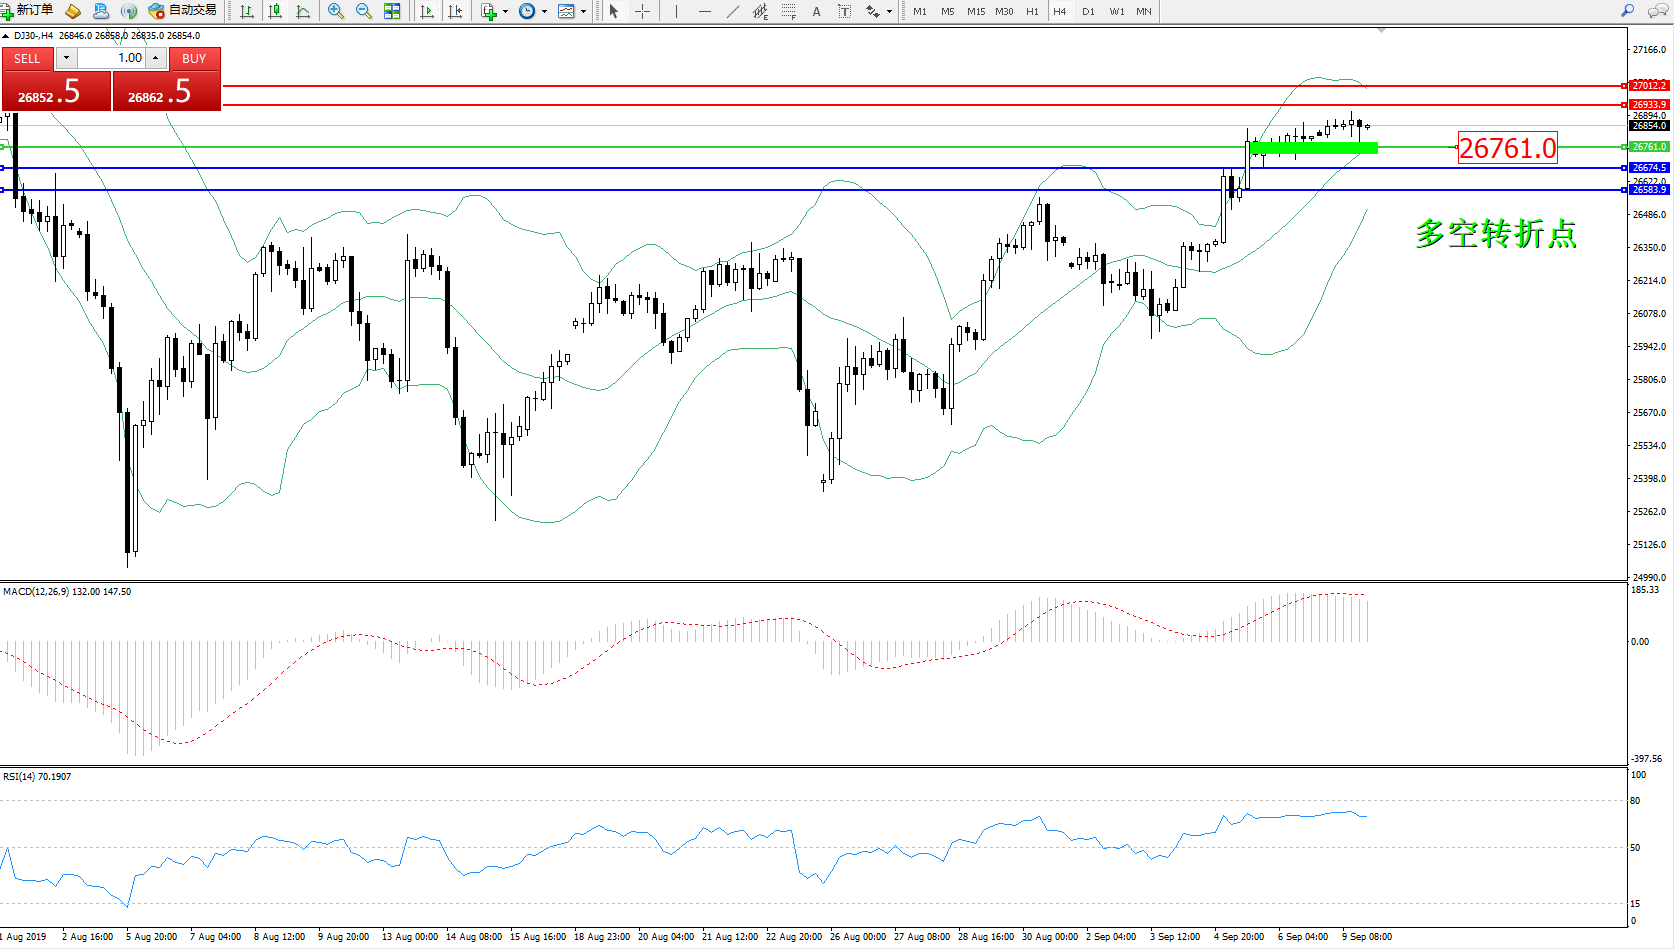Zoom in on the chart
Image resolution: width=1674 pixels, height=949 pixels.
(336, 11)
